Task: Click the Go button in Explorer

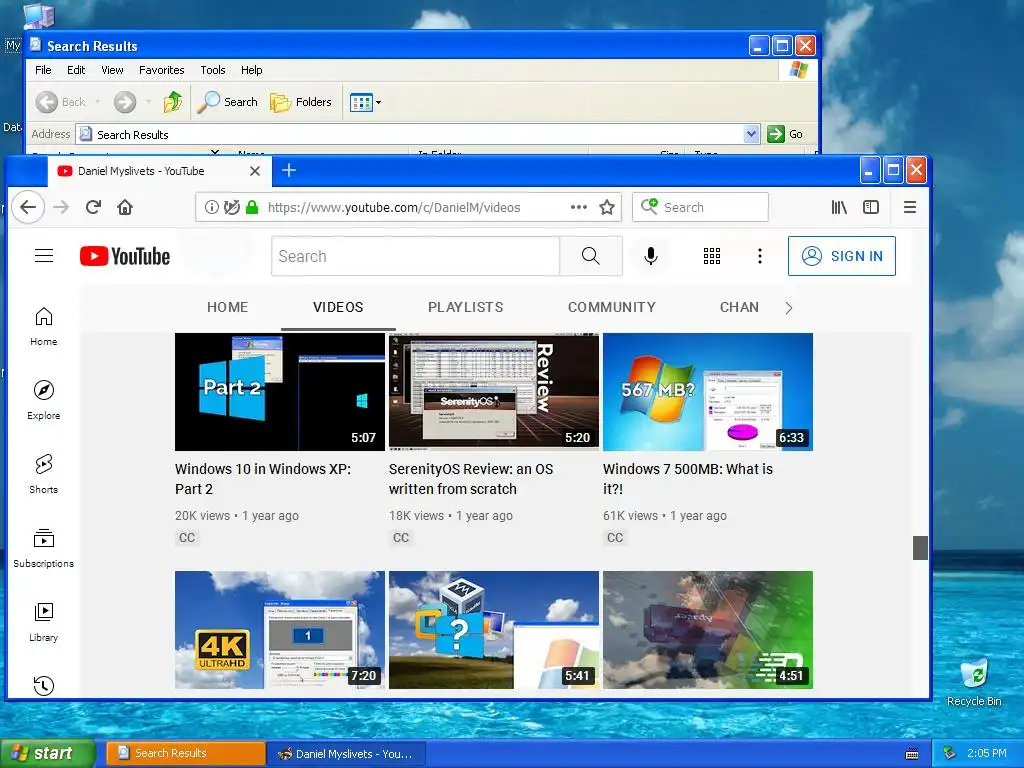Action: tap(785, 134)
